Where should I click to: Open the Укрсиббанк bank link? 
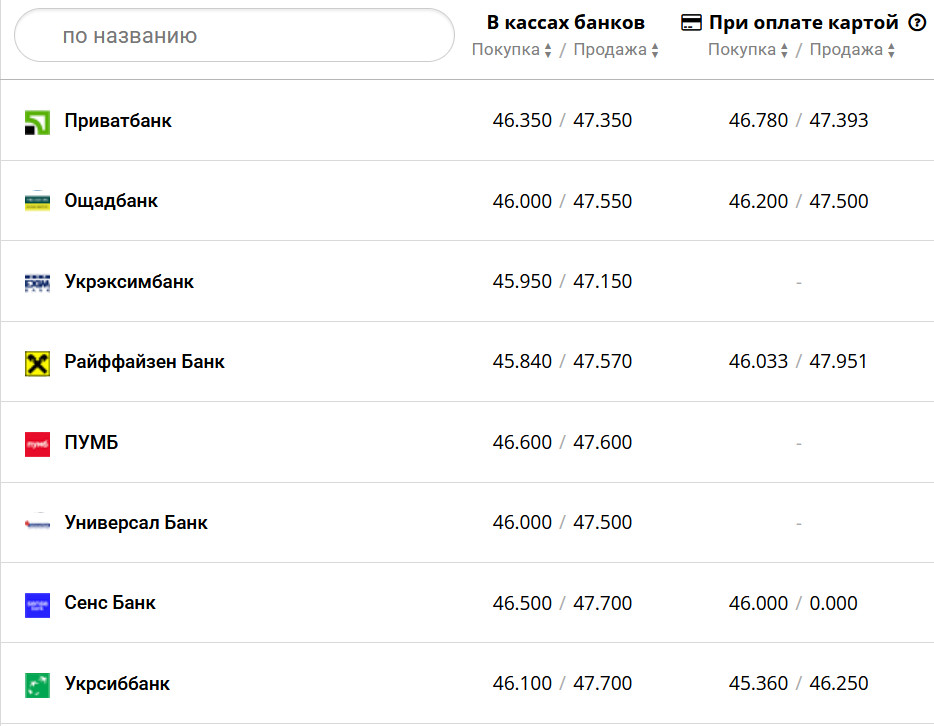point(117,684)
